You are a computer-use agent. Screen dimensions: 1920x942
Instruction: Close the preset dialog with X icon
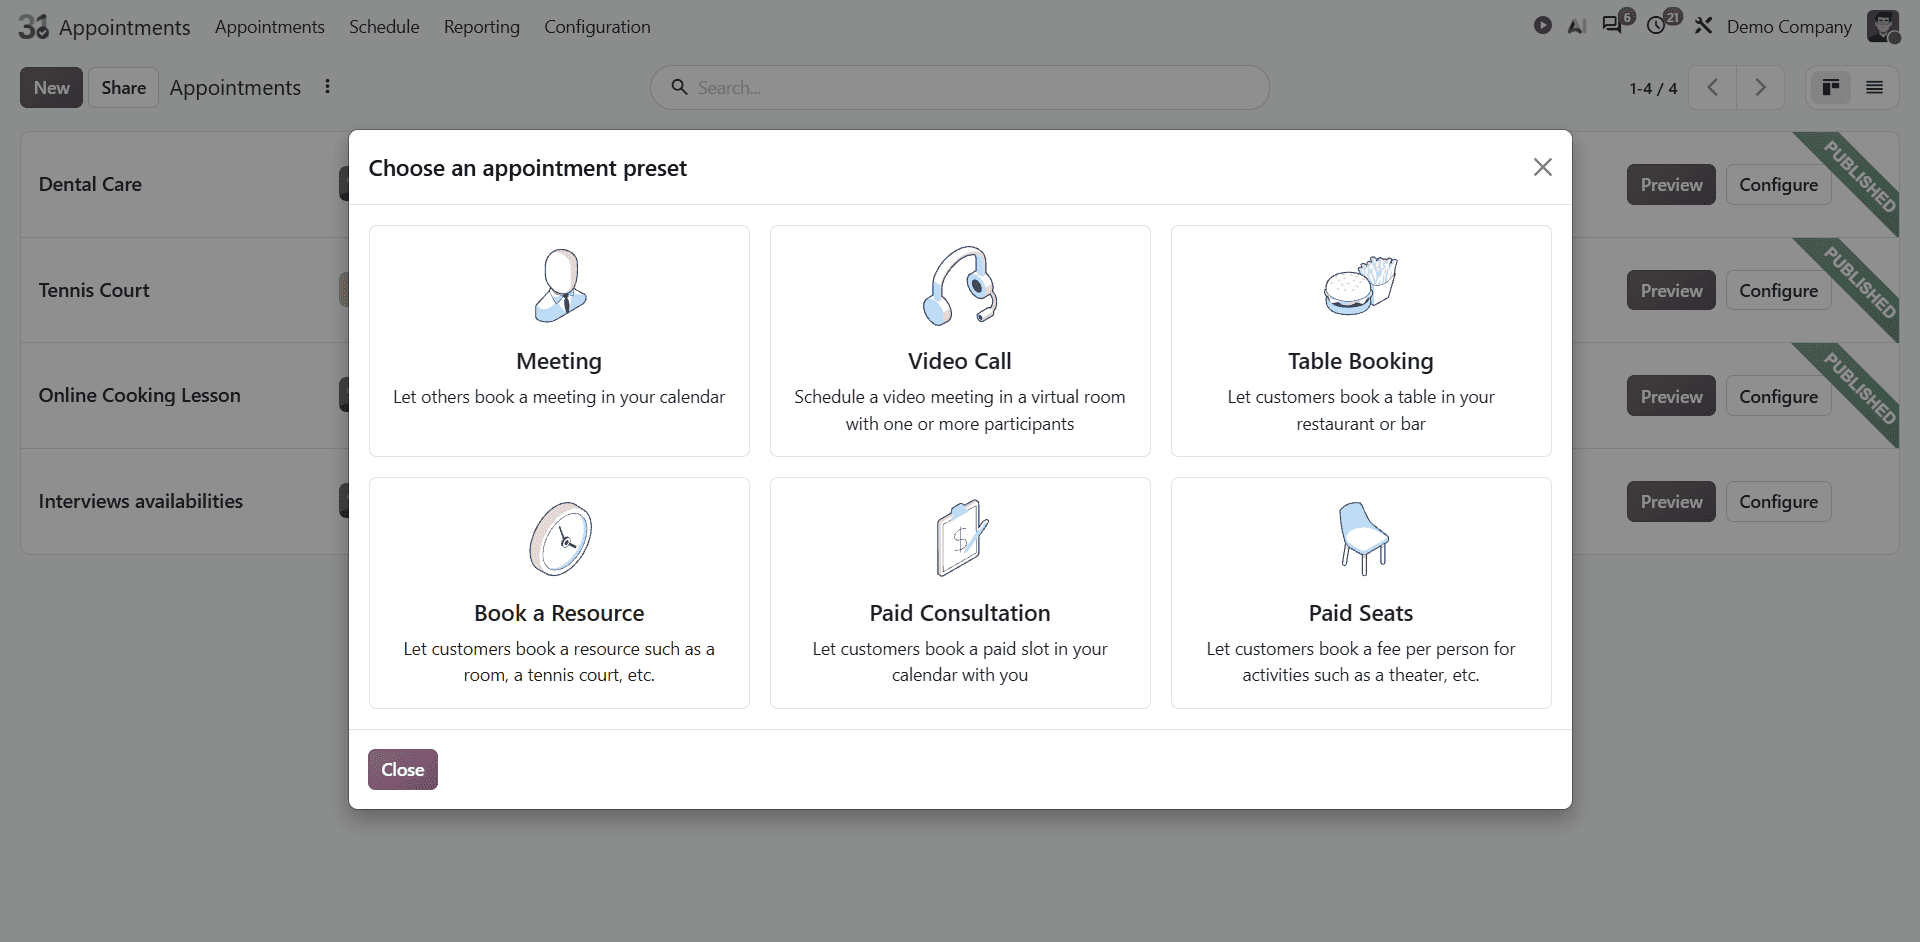tap(1543, 167)
